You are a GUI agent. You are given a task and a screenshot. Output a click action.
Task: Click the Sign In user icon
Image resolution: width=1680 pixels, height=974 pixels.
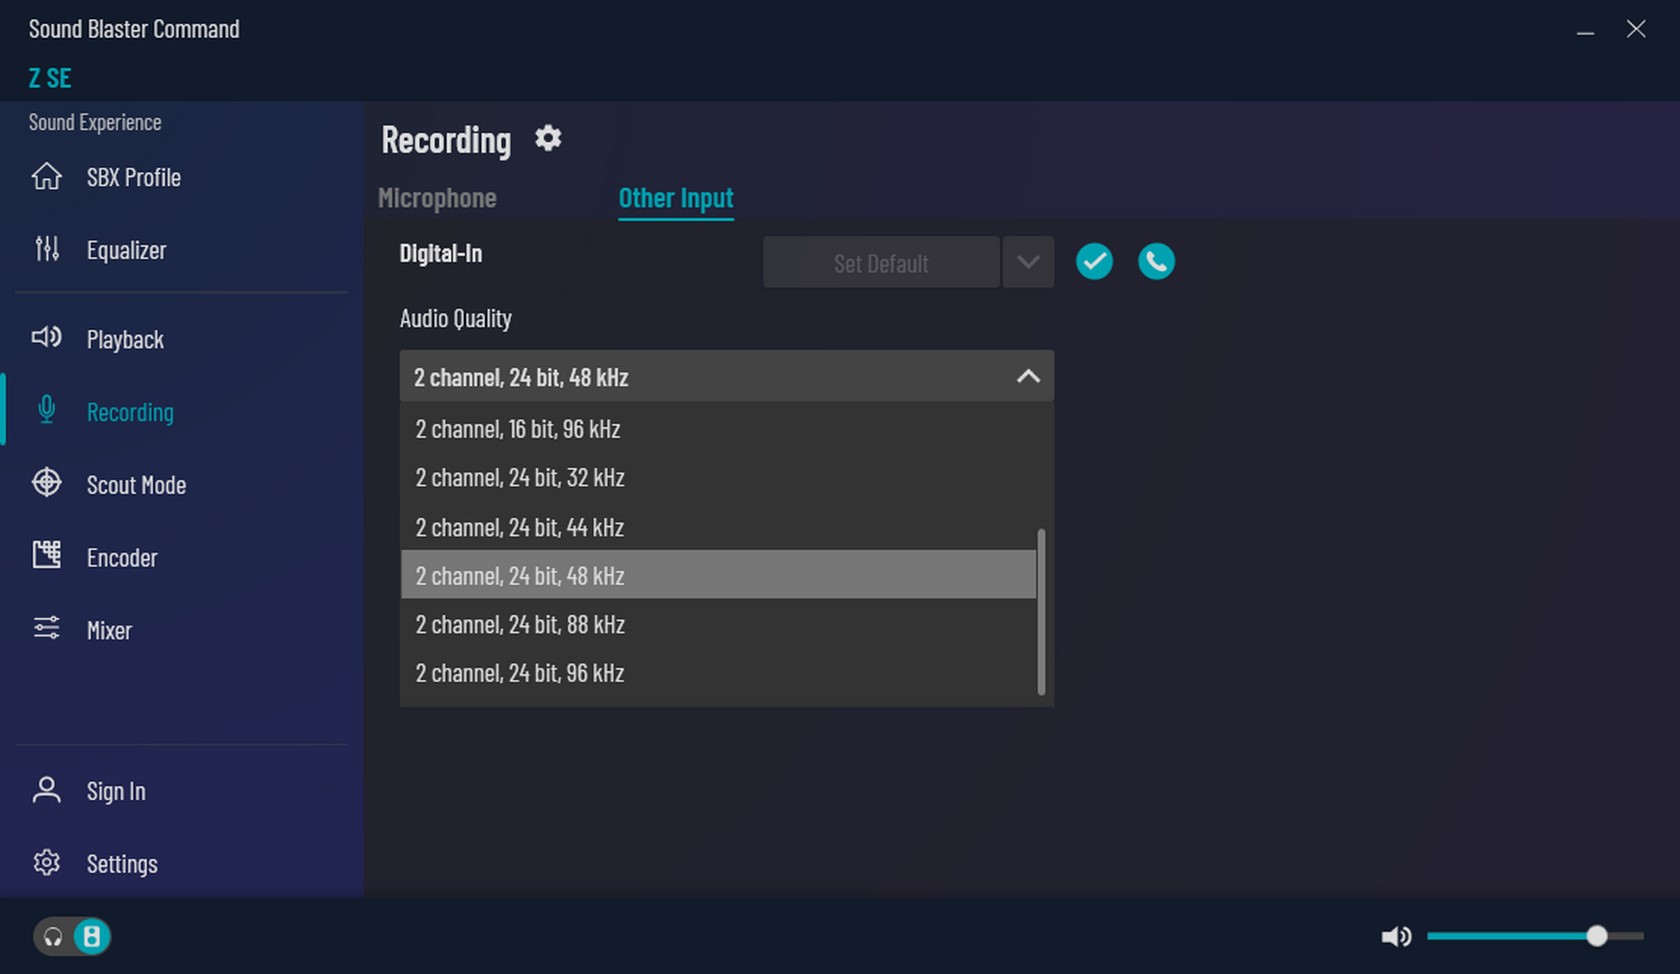pos(46,790)
